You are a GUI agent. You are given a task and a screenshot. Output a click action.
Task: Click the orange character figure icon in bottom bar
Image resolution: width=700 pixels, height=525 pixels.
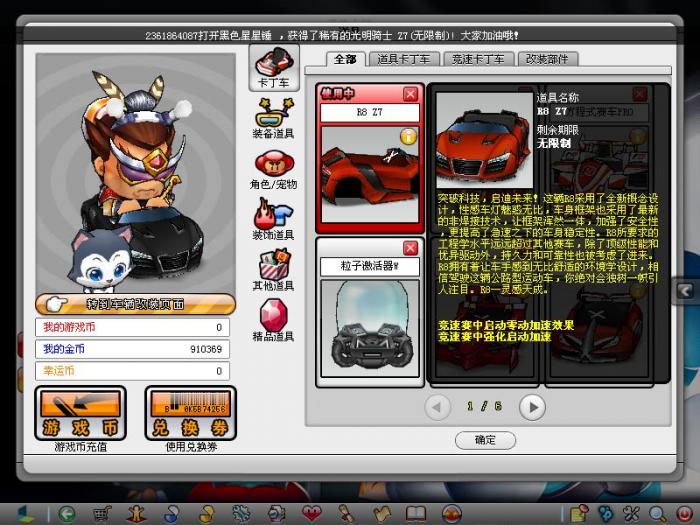(x=137, y=514)
